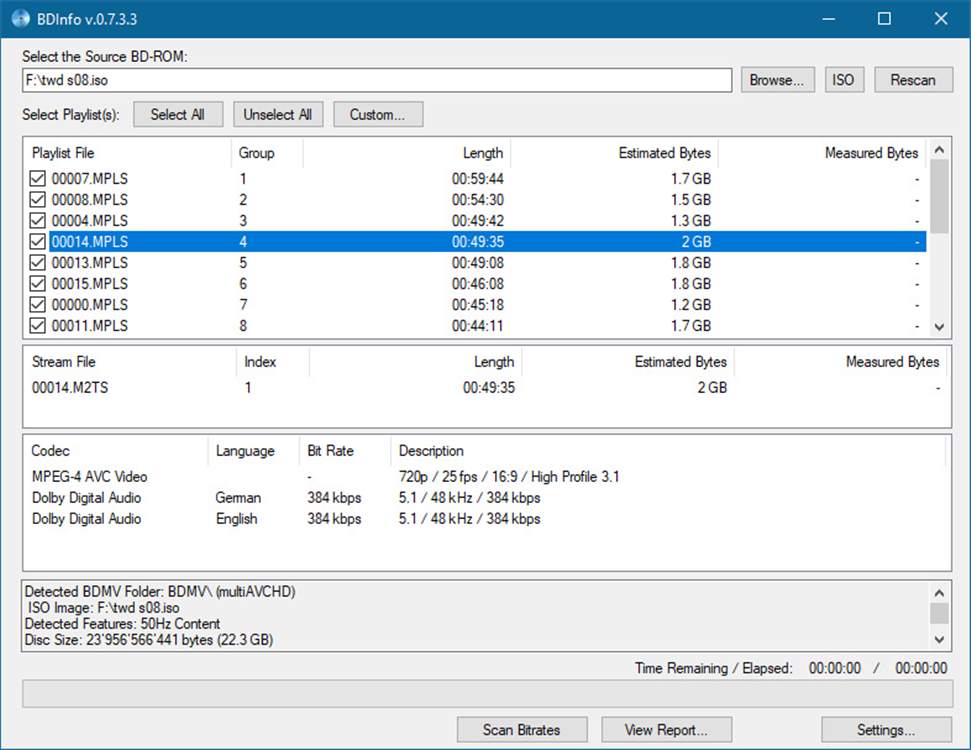
Task: Open View Report...
Action: [666, 730]
